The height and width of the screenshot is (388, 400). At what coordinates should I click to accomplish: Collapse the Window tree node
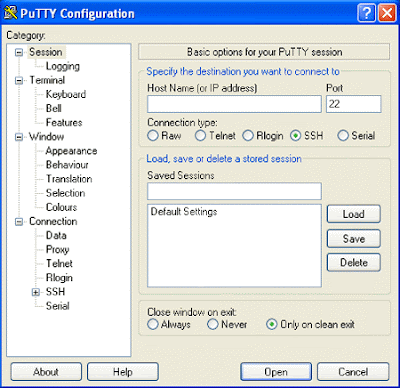tap(19, 137)
